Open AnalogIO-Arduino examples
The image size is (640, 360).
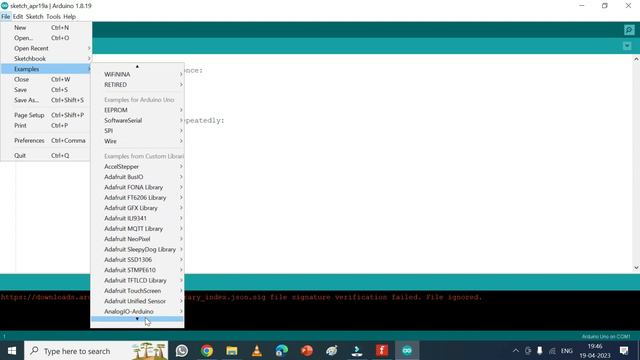click(x=138, y=311)
